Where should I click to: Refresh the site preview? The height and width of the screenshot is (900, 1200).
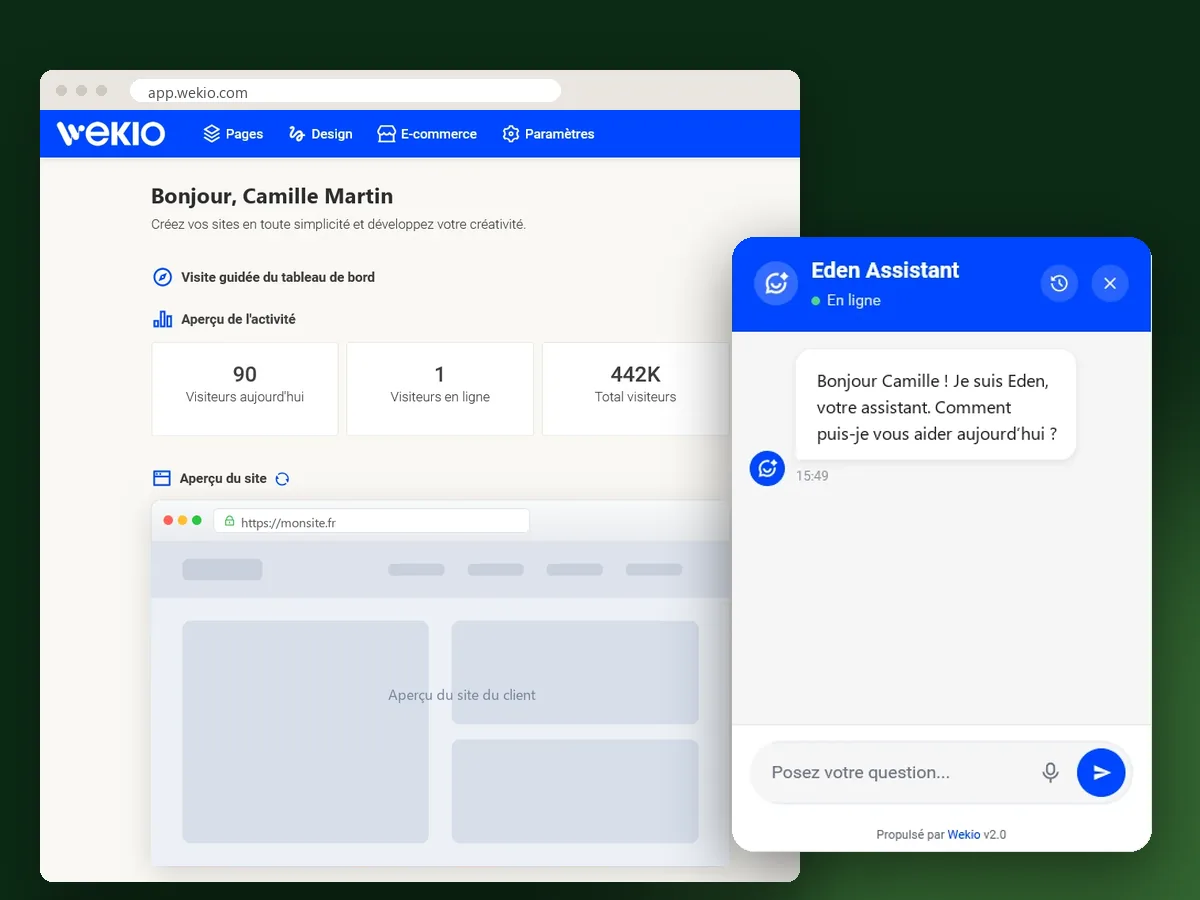pos(282,479)
